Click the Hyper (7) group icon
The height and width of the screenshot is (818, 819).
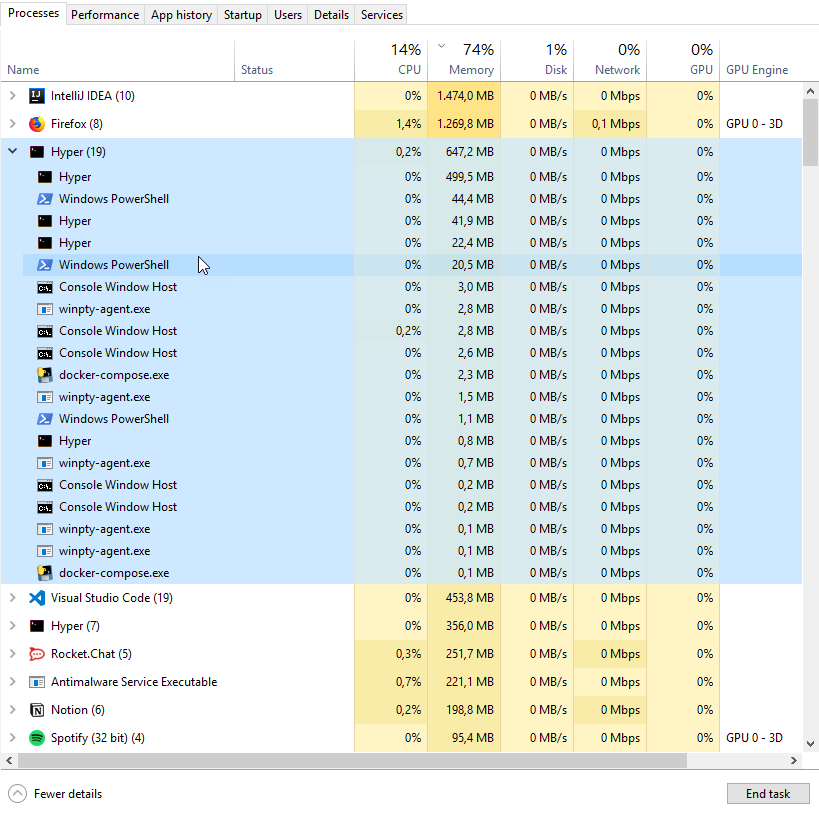37,626
